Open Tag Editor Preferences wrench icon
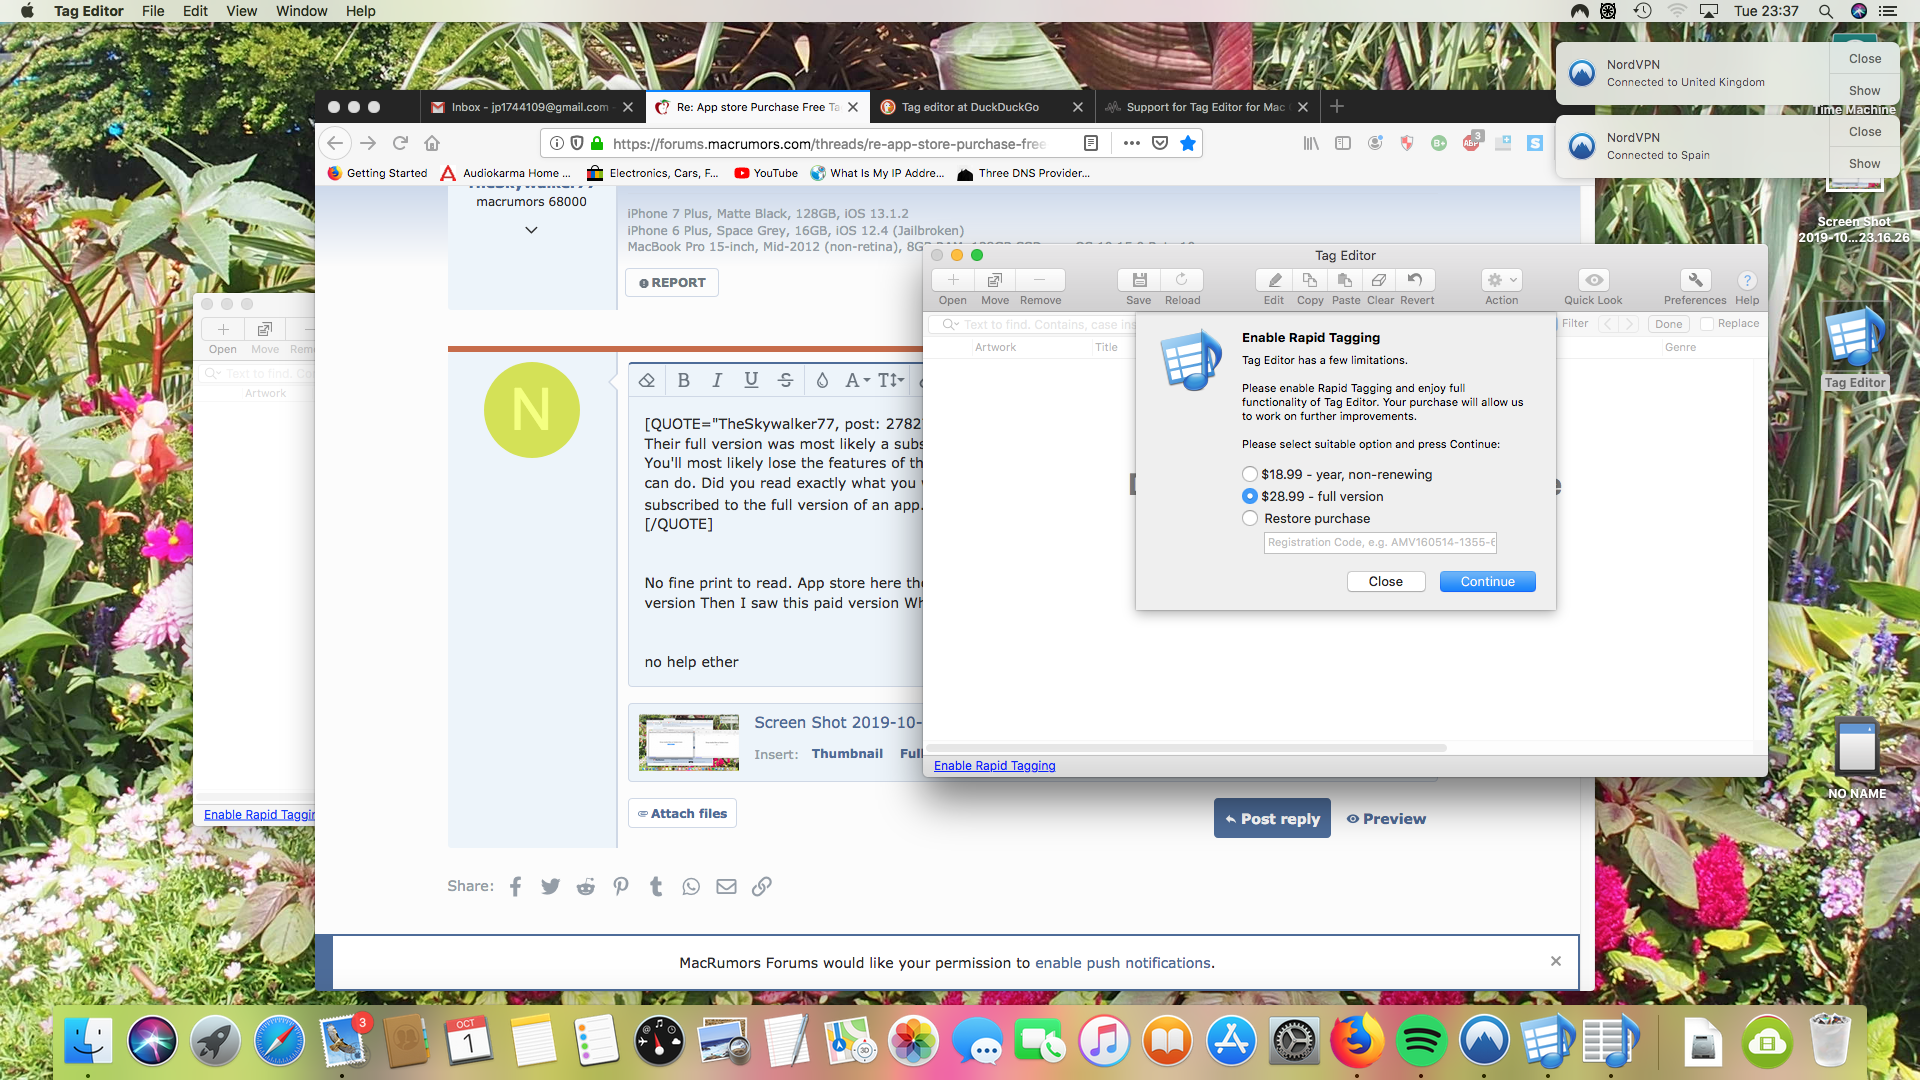The width and height of the screenshot is (1920, 1080). tap(1695, 281)
